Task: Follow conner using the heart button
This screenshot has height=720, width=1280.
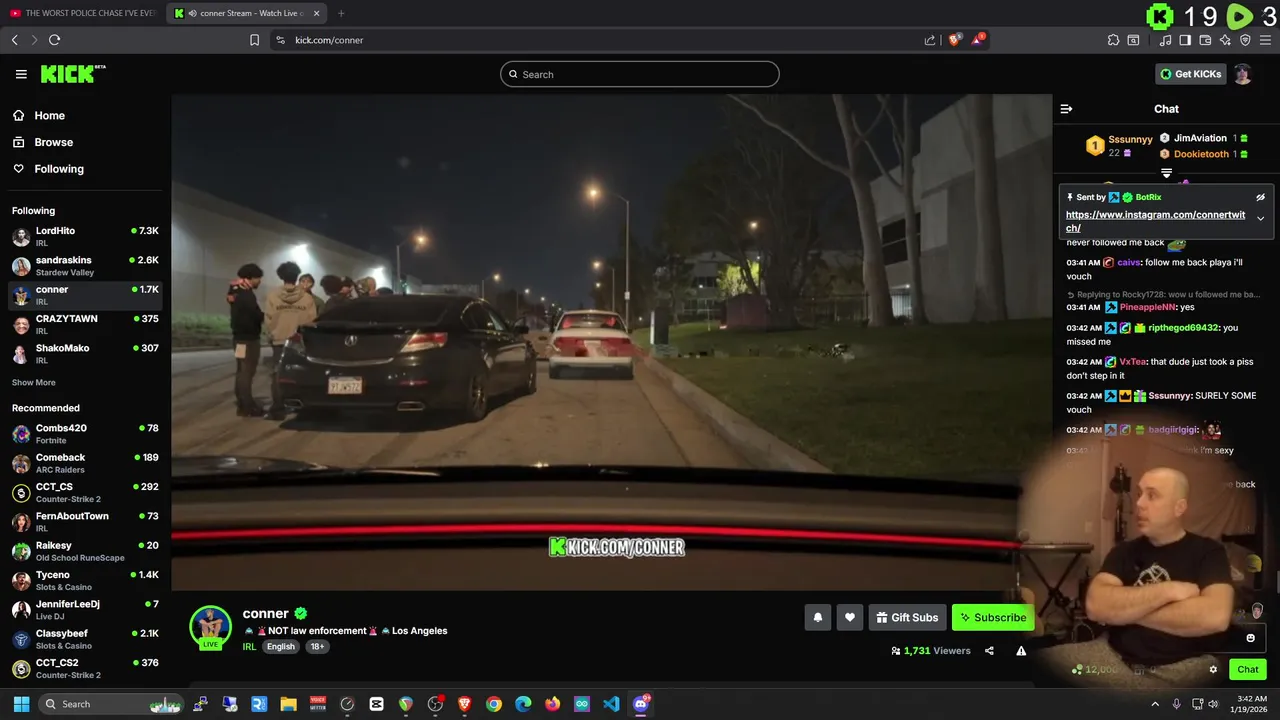Action: [849, 617]
